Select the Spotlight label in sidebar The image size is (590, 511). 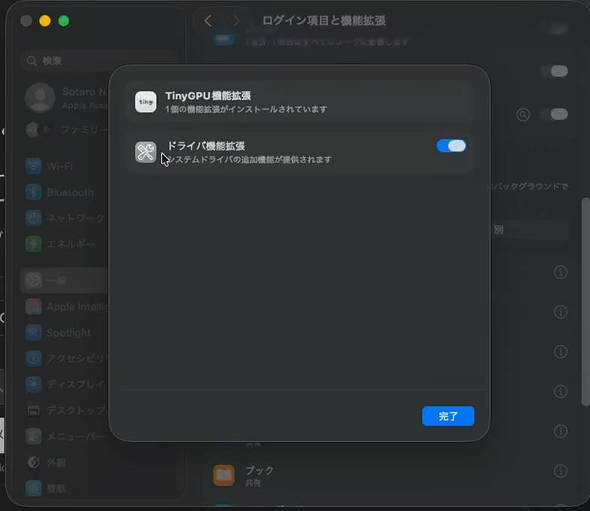click(x=68, y=333)
